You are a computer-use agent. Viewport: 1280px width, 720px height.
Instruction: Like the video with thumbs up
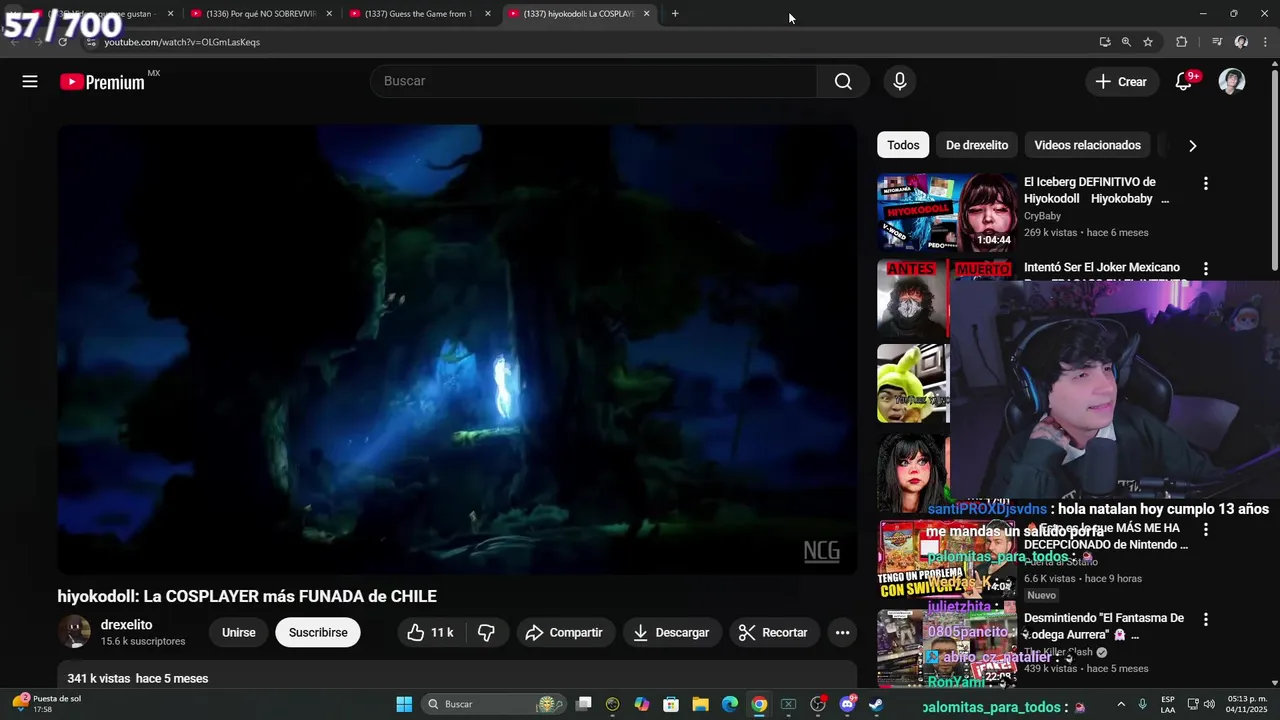point(430,633)
